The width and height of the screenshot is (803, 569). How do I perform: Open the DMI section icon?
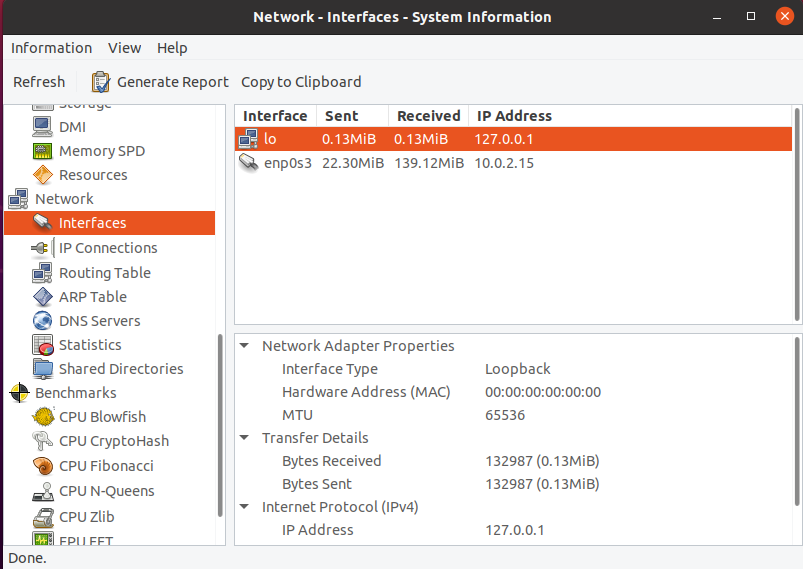click(x=42, y=127)
